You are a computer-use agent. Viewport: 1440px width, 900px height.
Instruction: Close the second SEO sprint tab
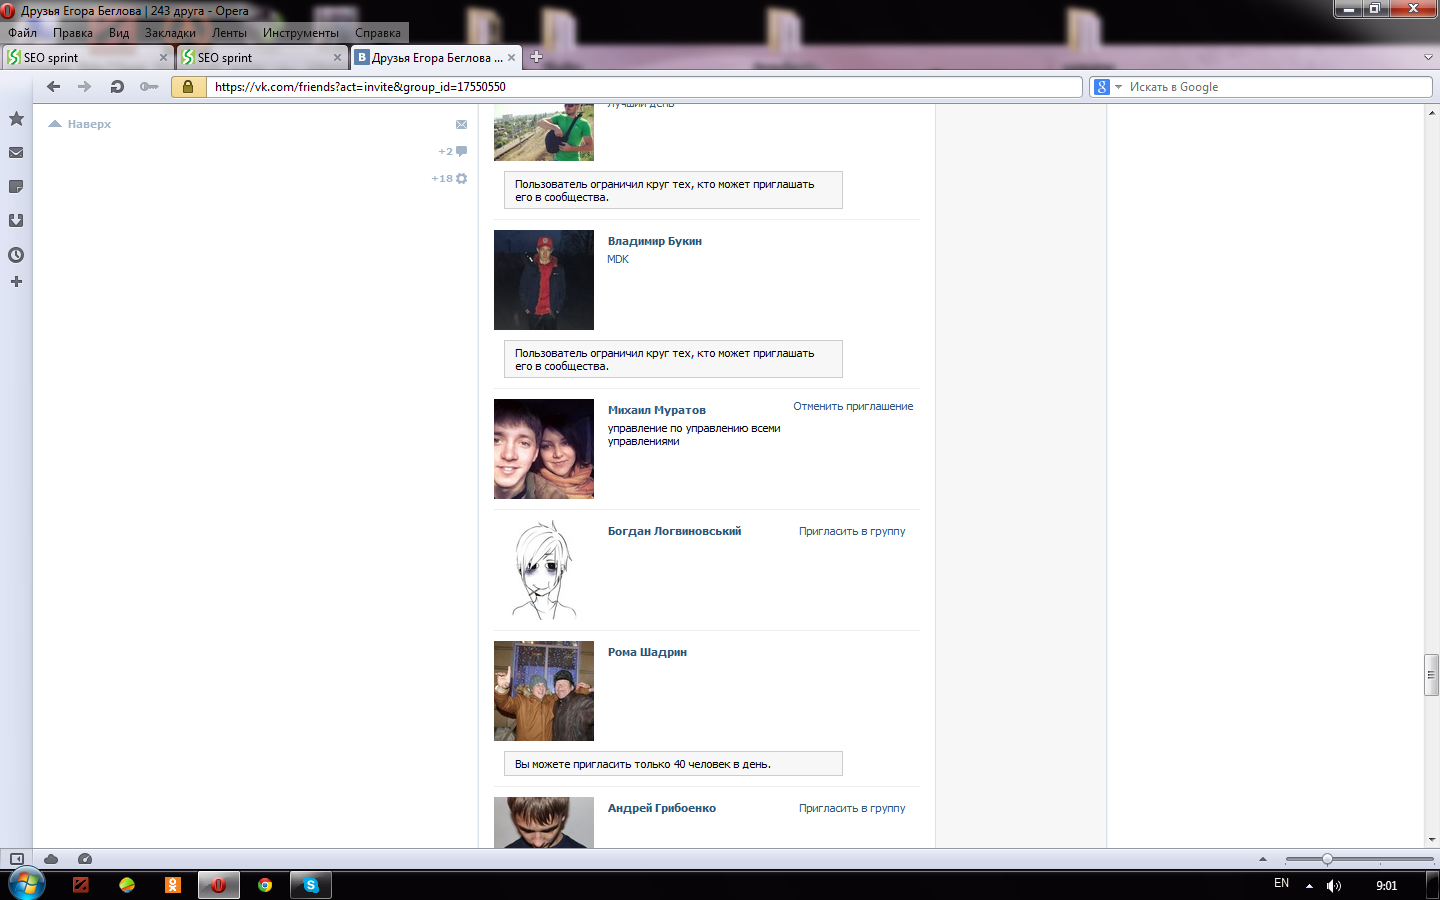(x=337, y=58)
